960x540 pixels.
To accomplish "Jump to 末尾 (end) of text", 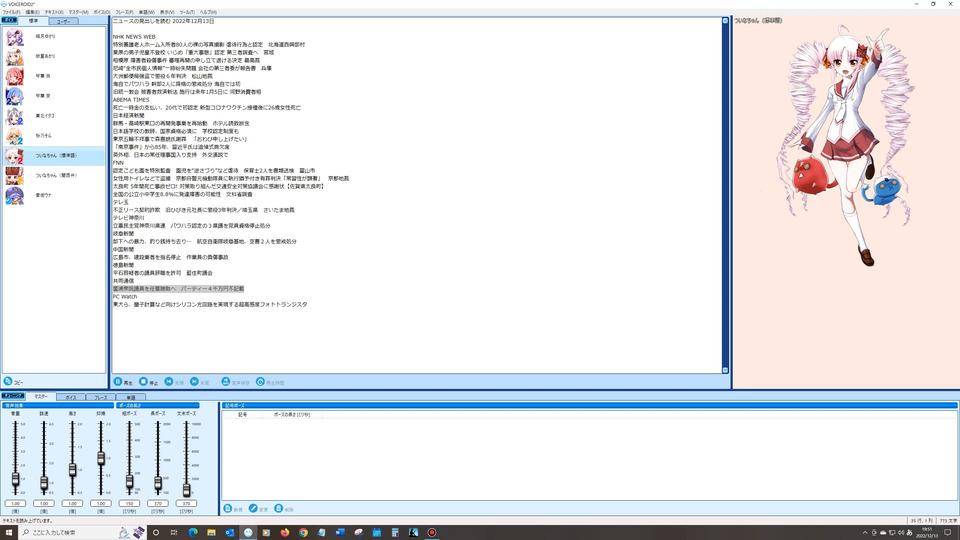I will pyautogui.click(x=200, y=382).
